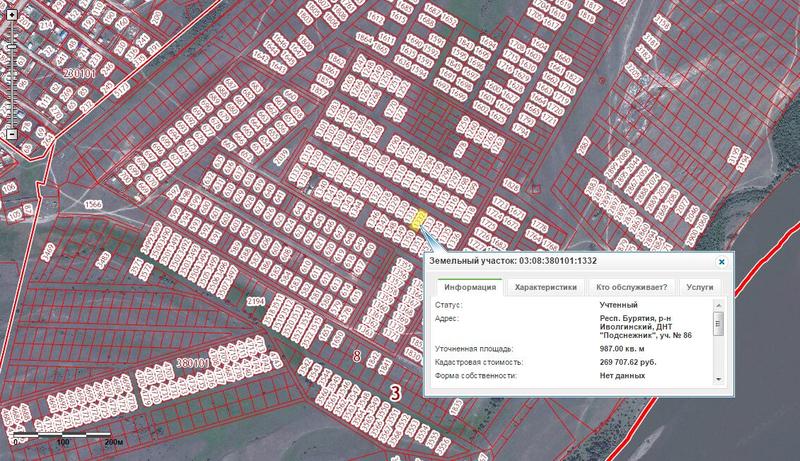Open the Кто обслуживает? tab
Viewport: 800px width, 461px height.
click(632, 287)
